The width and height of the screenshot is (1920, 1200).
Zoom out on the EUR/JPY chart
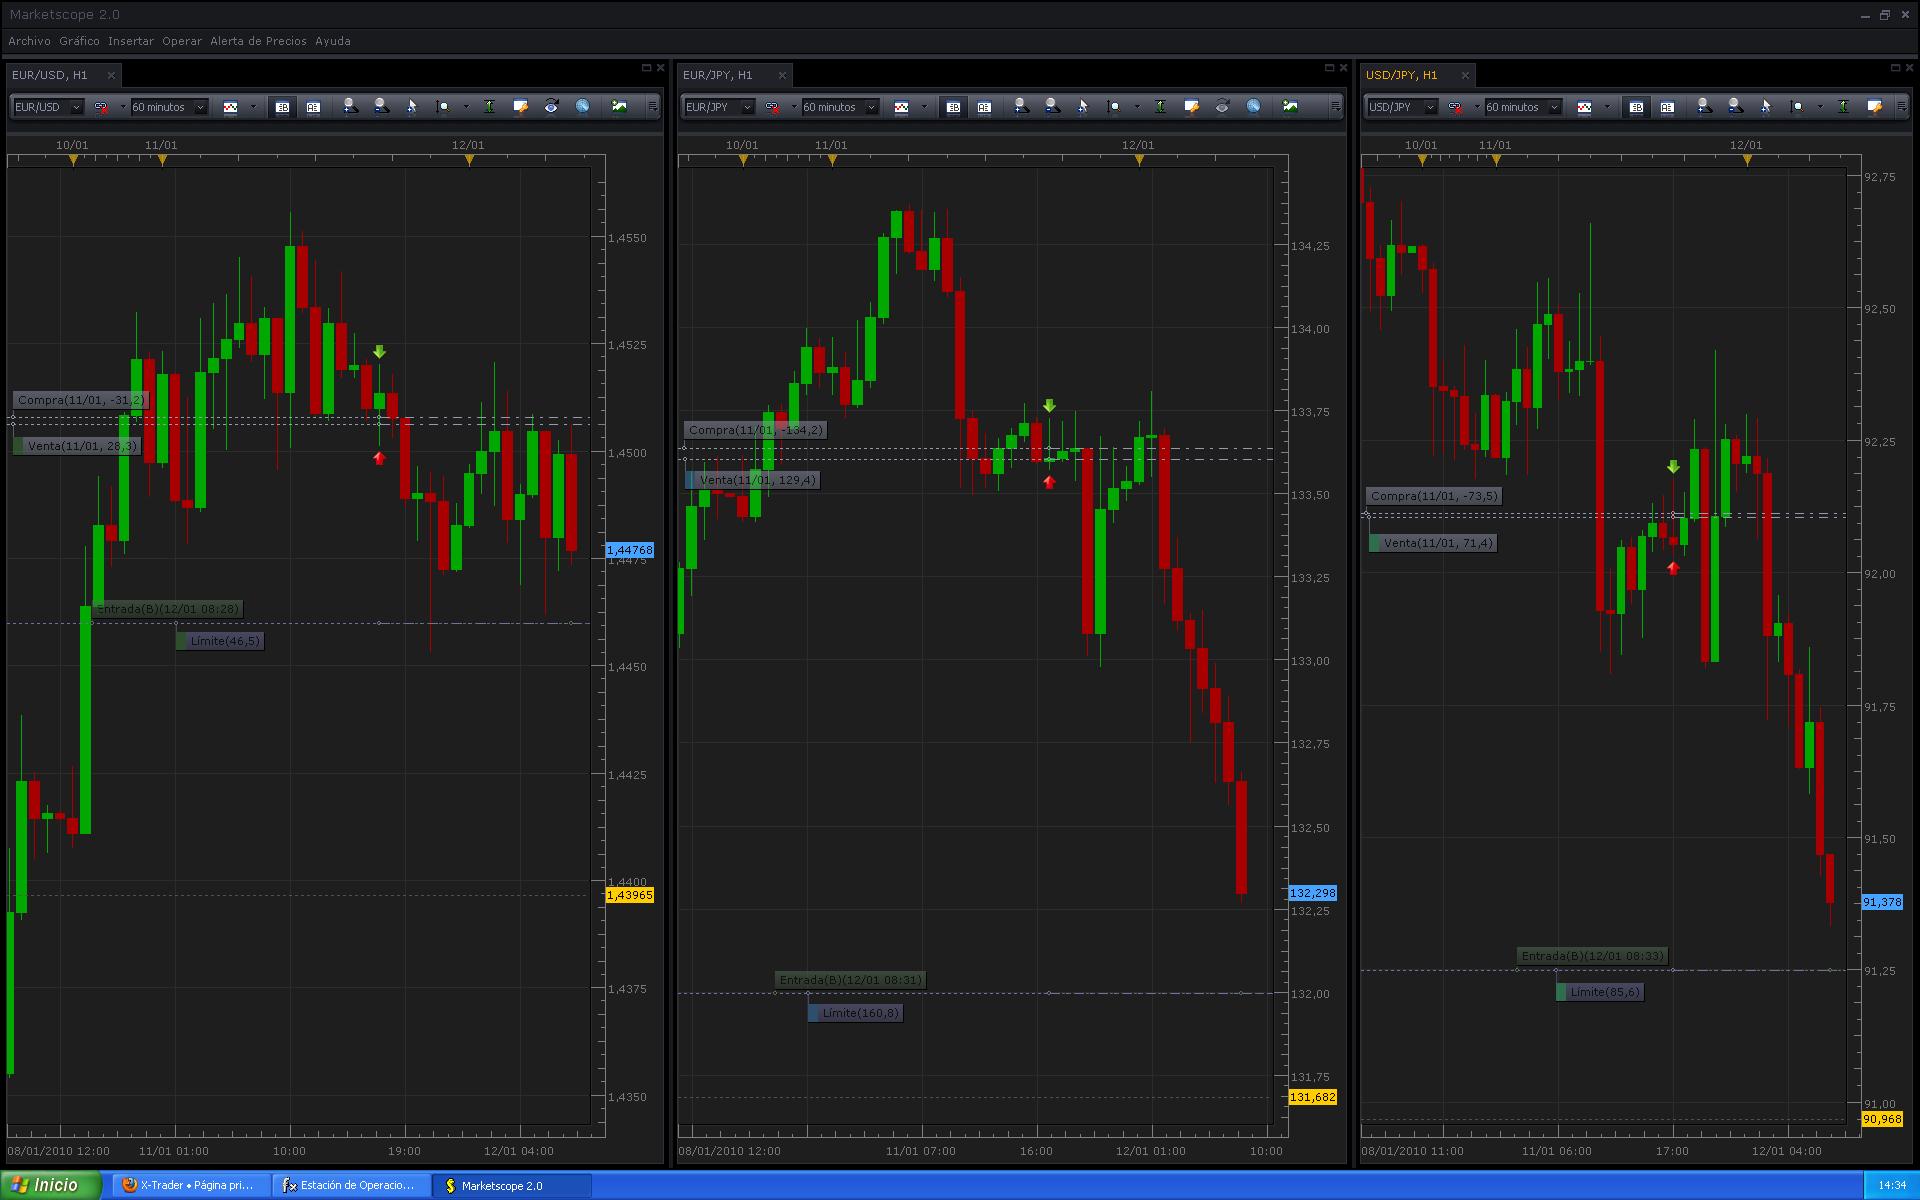click(x=1052, y=106)
